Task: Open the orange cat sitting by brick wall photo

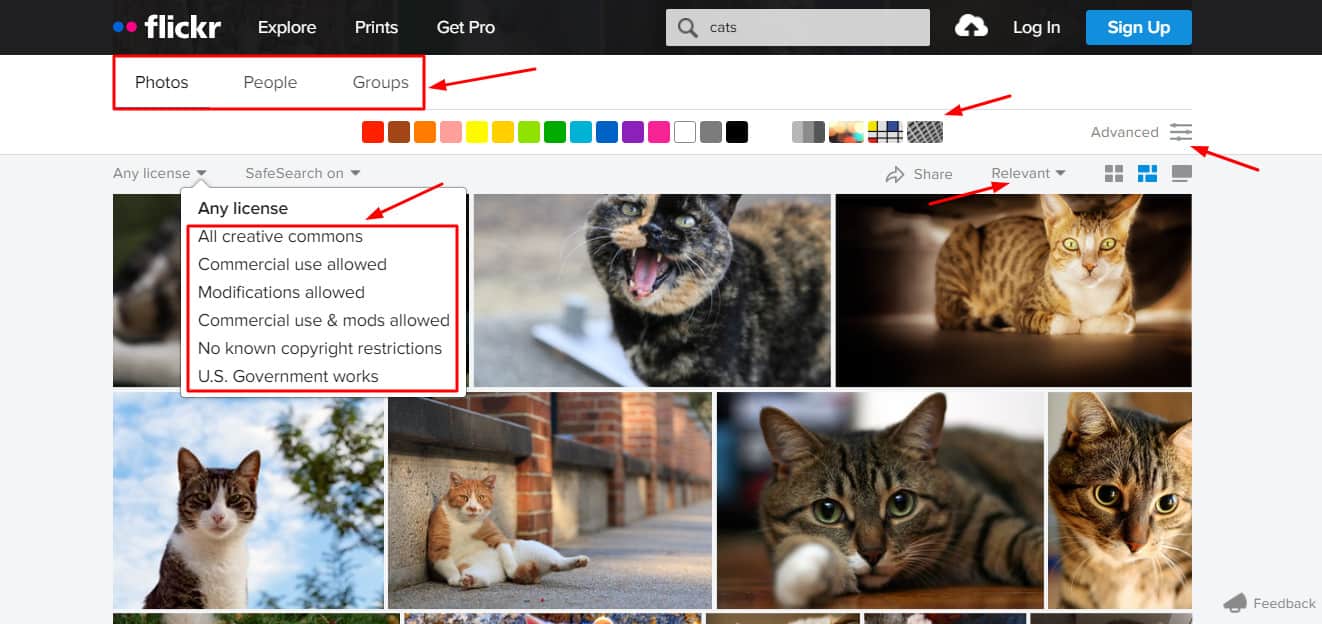Action: (550, 501)
